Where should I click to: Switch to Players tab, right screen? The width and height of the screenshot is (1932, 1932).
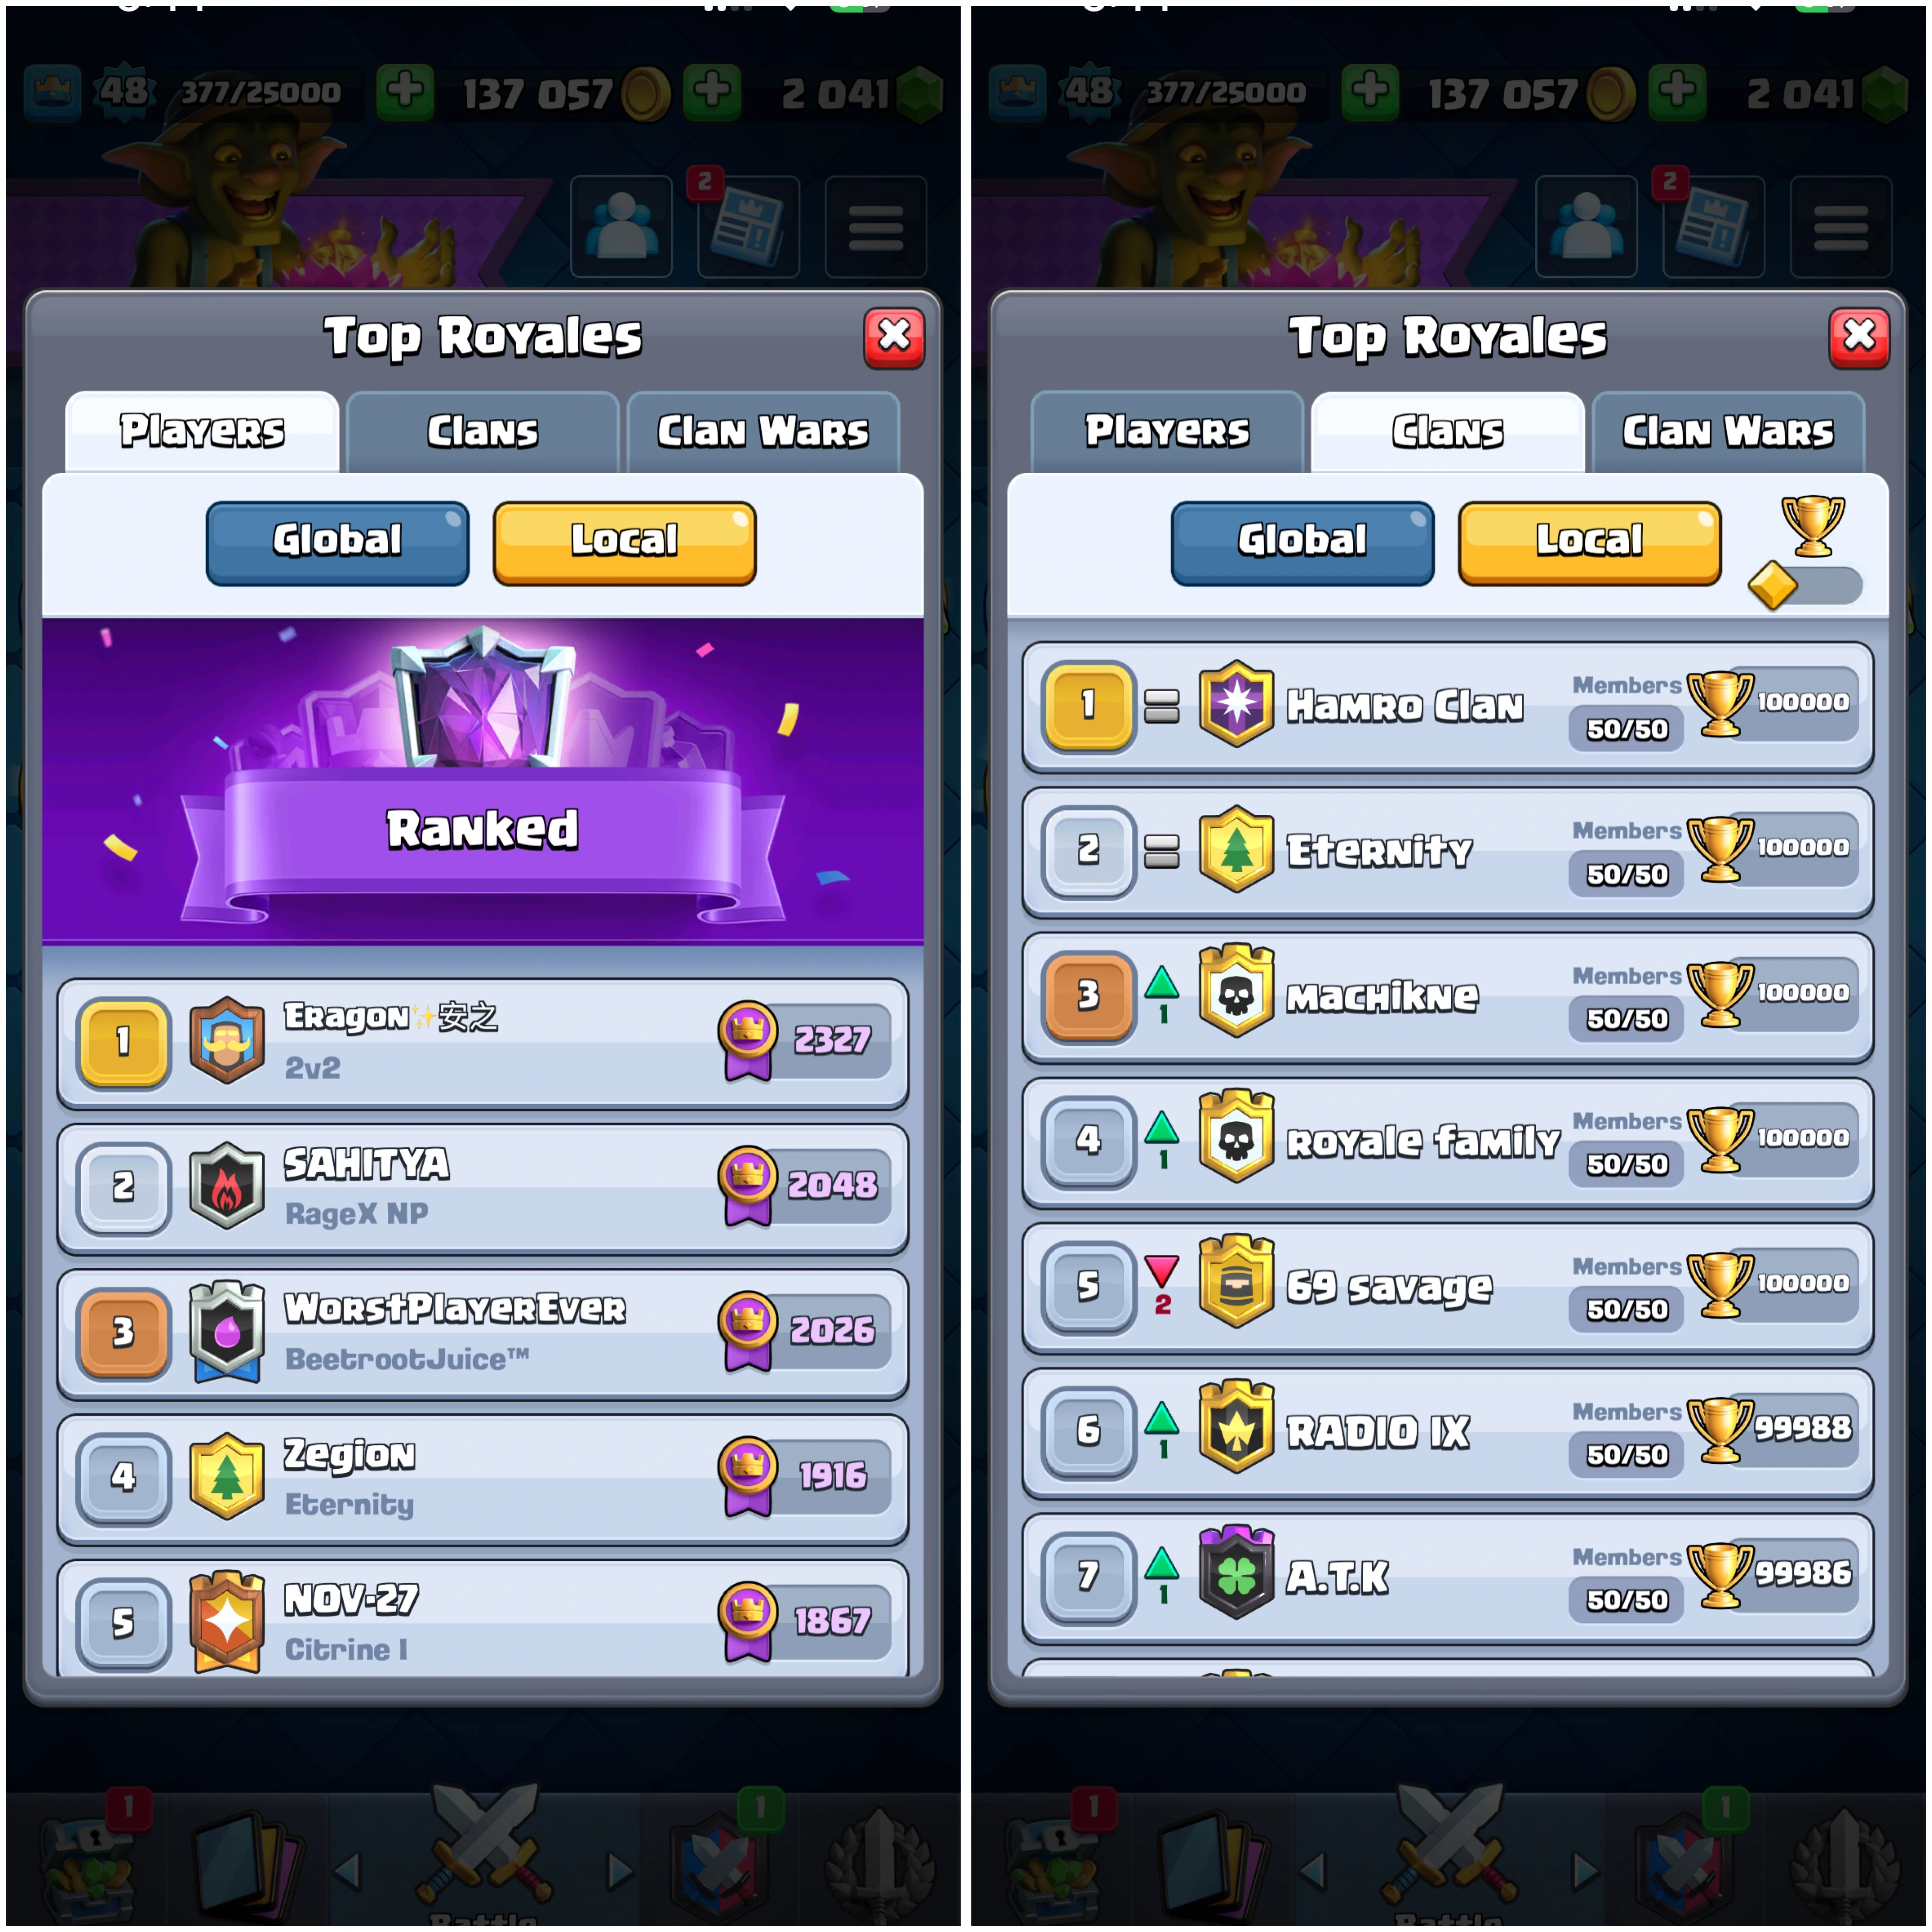(1167, 432)
